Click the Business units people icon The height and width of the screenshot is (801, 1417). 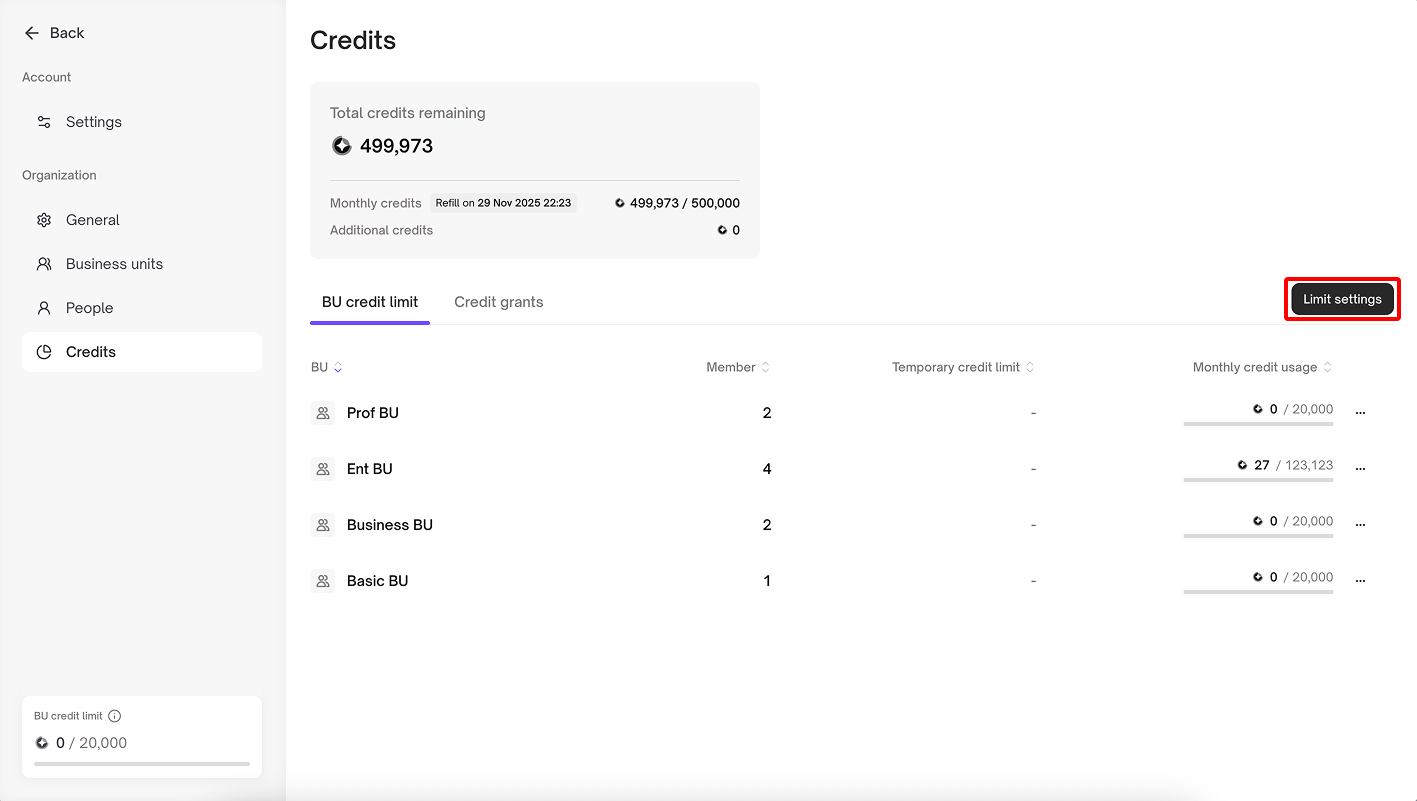click(44, 264)
